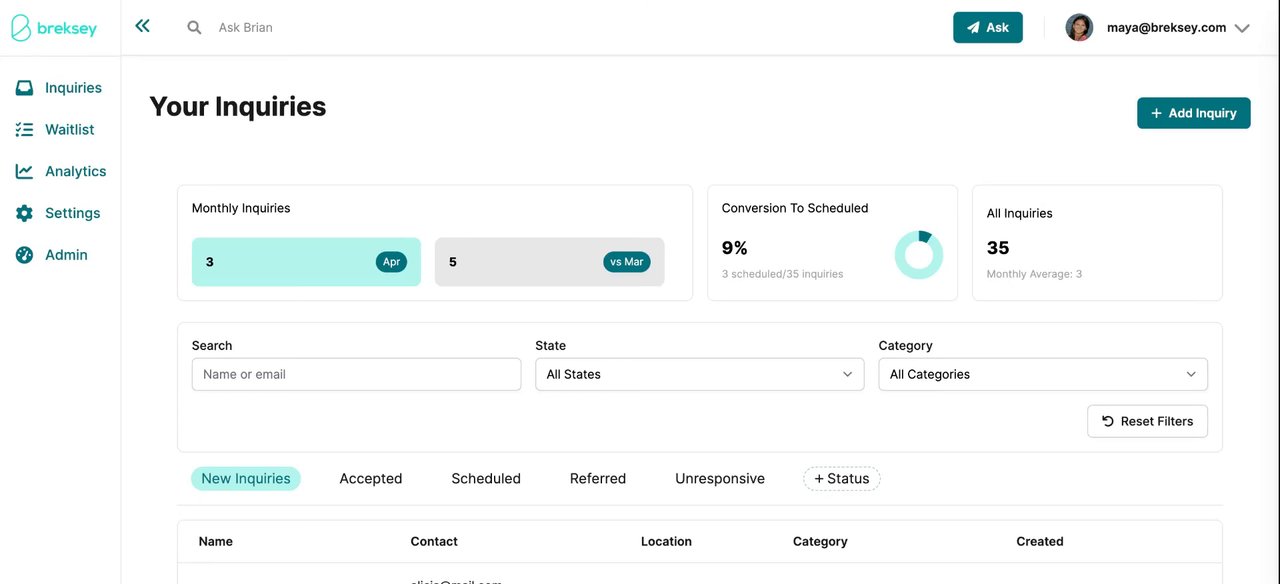Image resolution: width=1280 pixels, height=584 pixels.
Task: Click maya's profile avatar
Action: [x=1079, y=28]
